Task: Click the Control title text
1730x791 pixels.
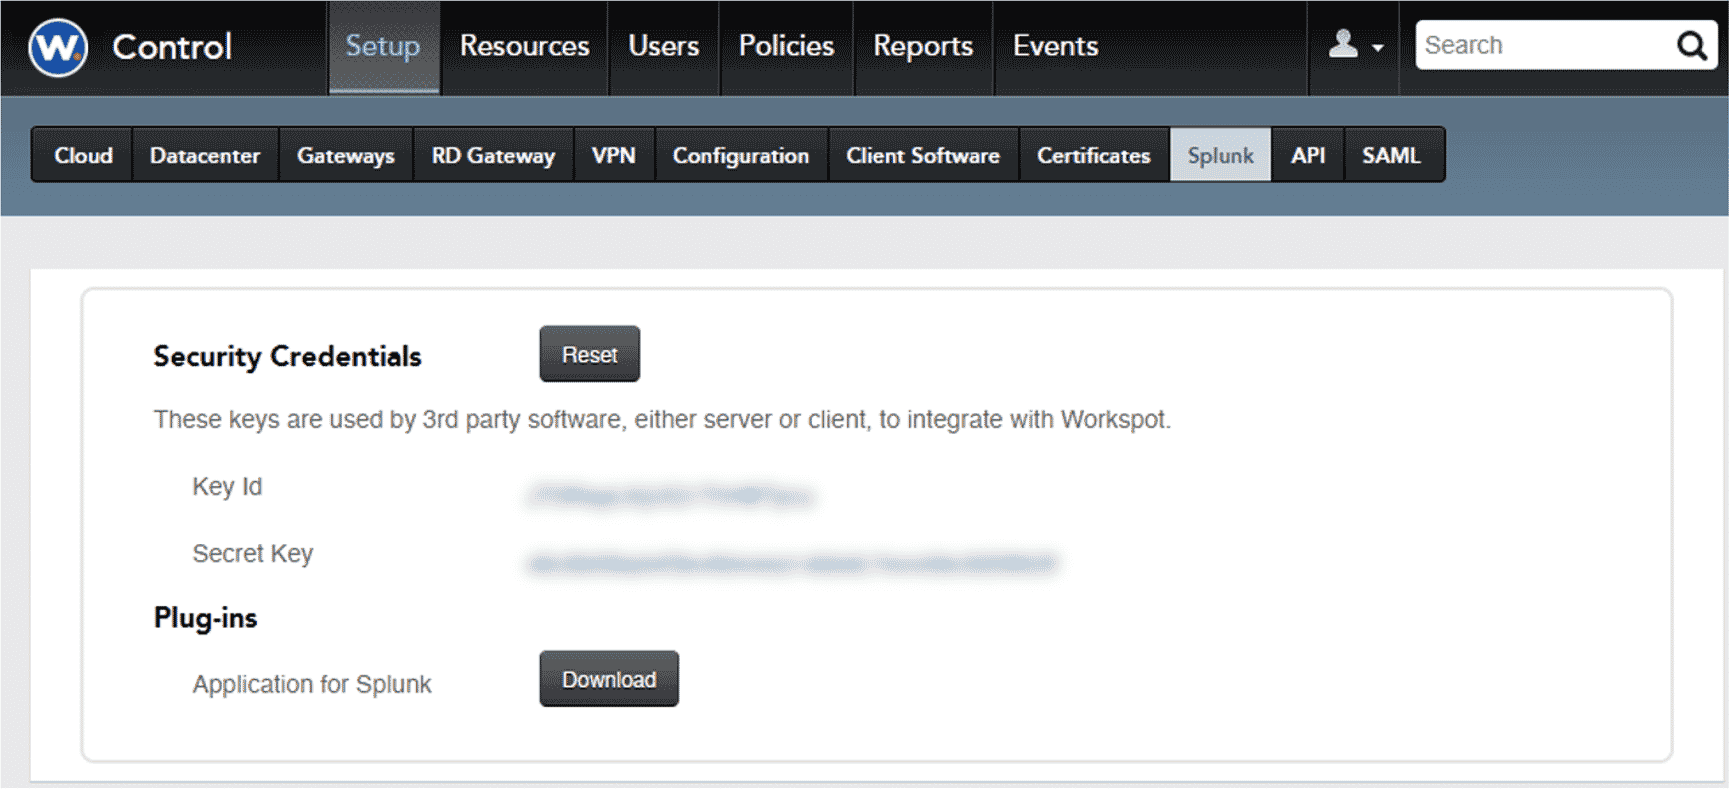Action: coord(172,47)
